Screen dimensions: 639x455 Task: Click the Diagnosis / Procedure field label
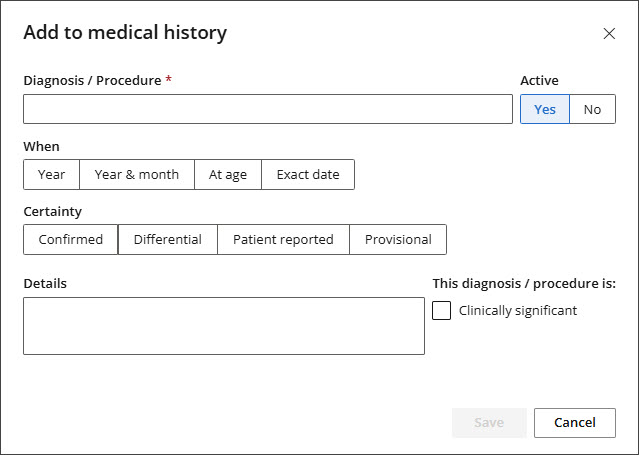point(92,80)
